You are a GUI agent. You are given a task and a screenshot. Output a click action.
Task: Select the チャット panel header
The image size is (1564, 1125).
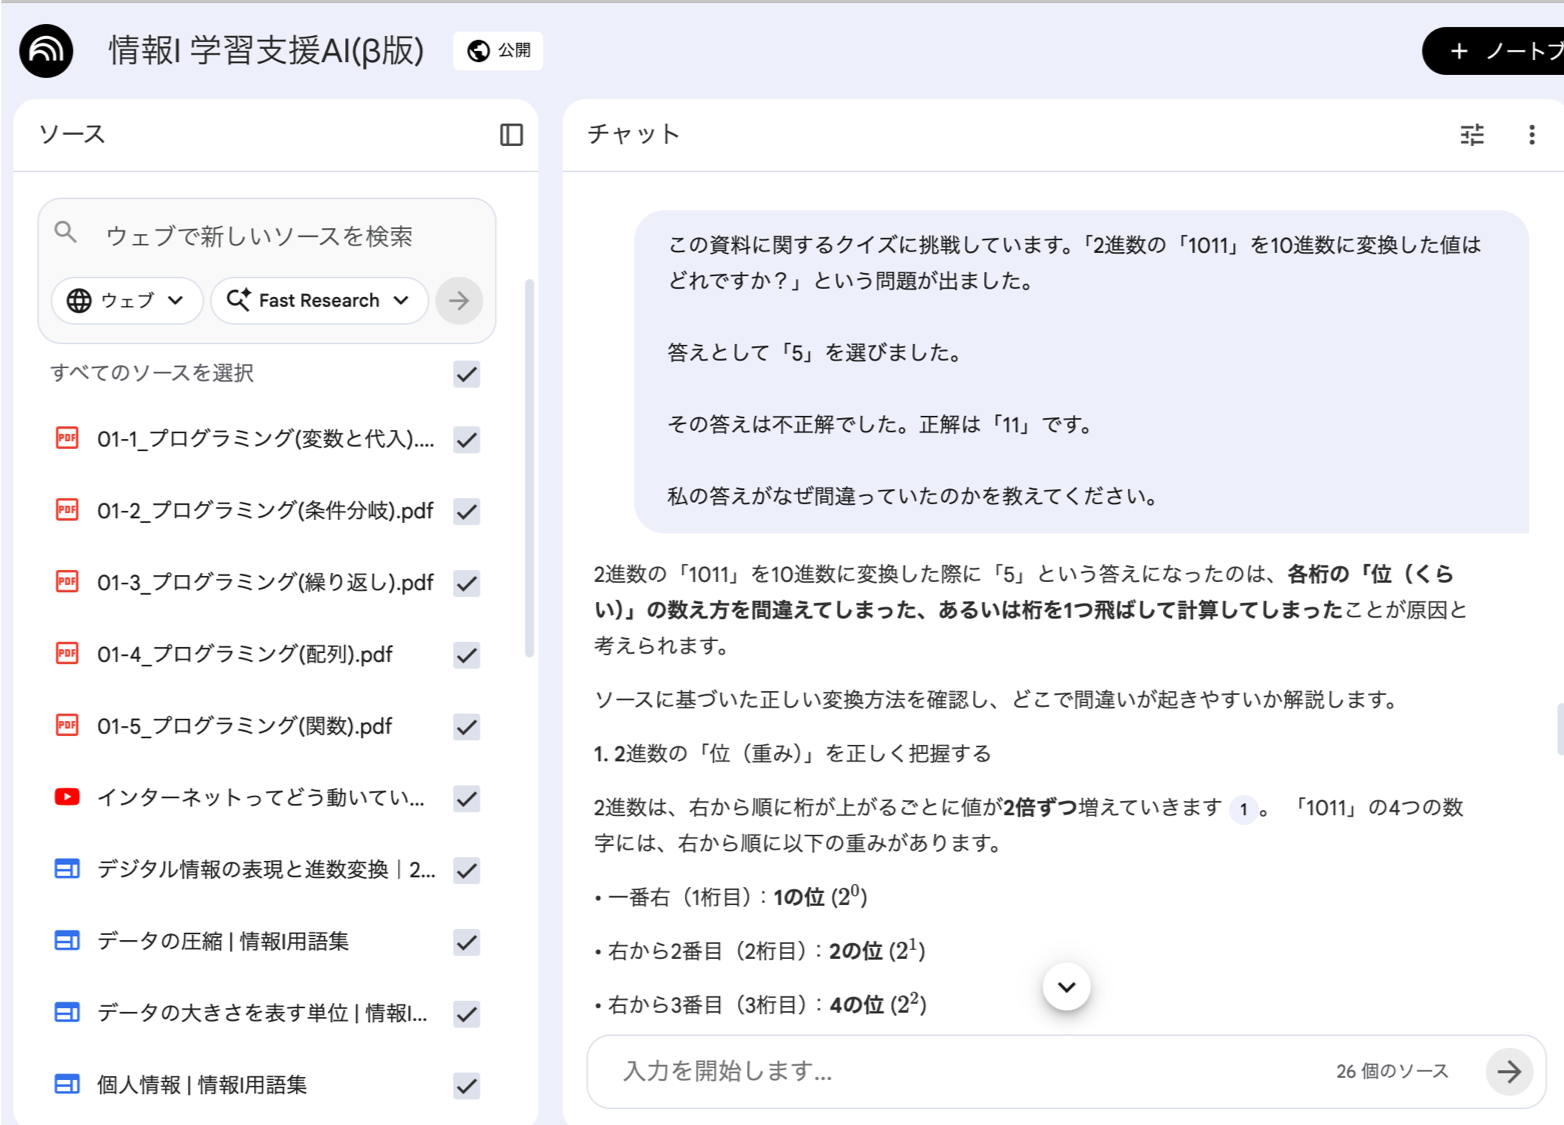632,133
